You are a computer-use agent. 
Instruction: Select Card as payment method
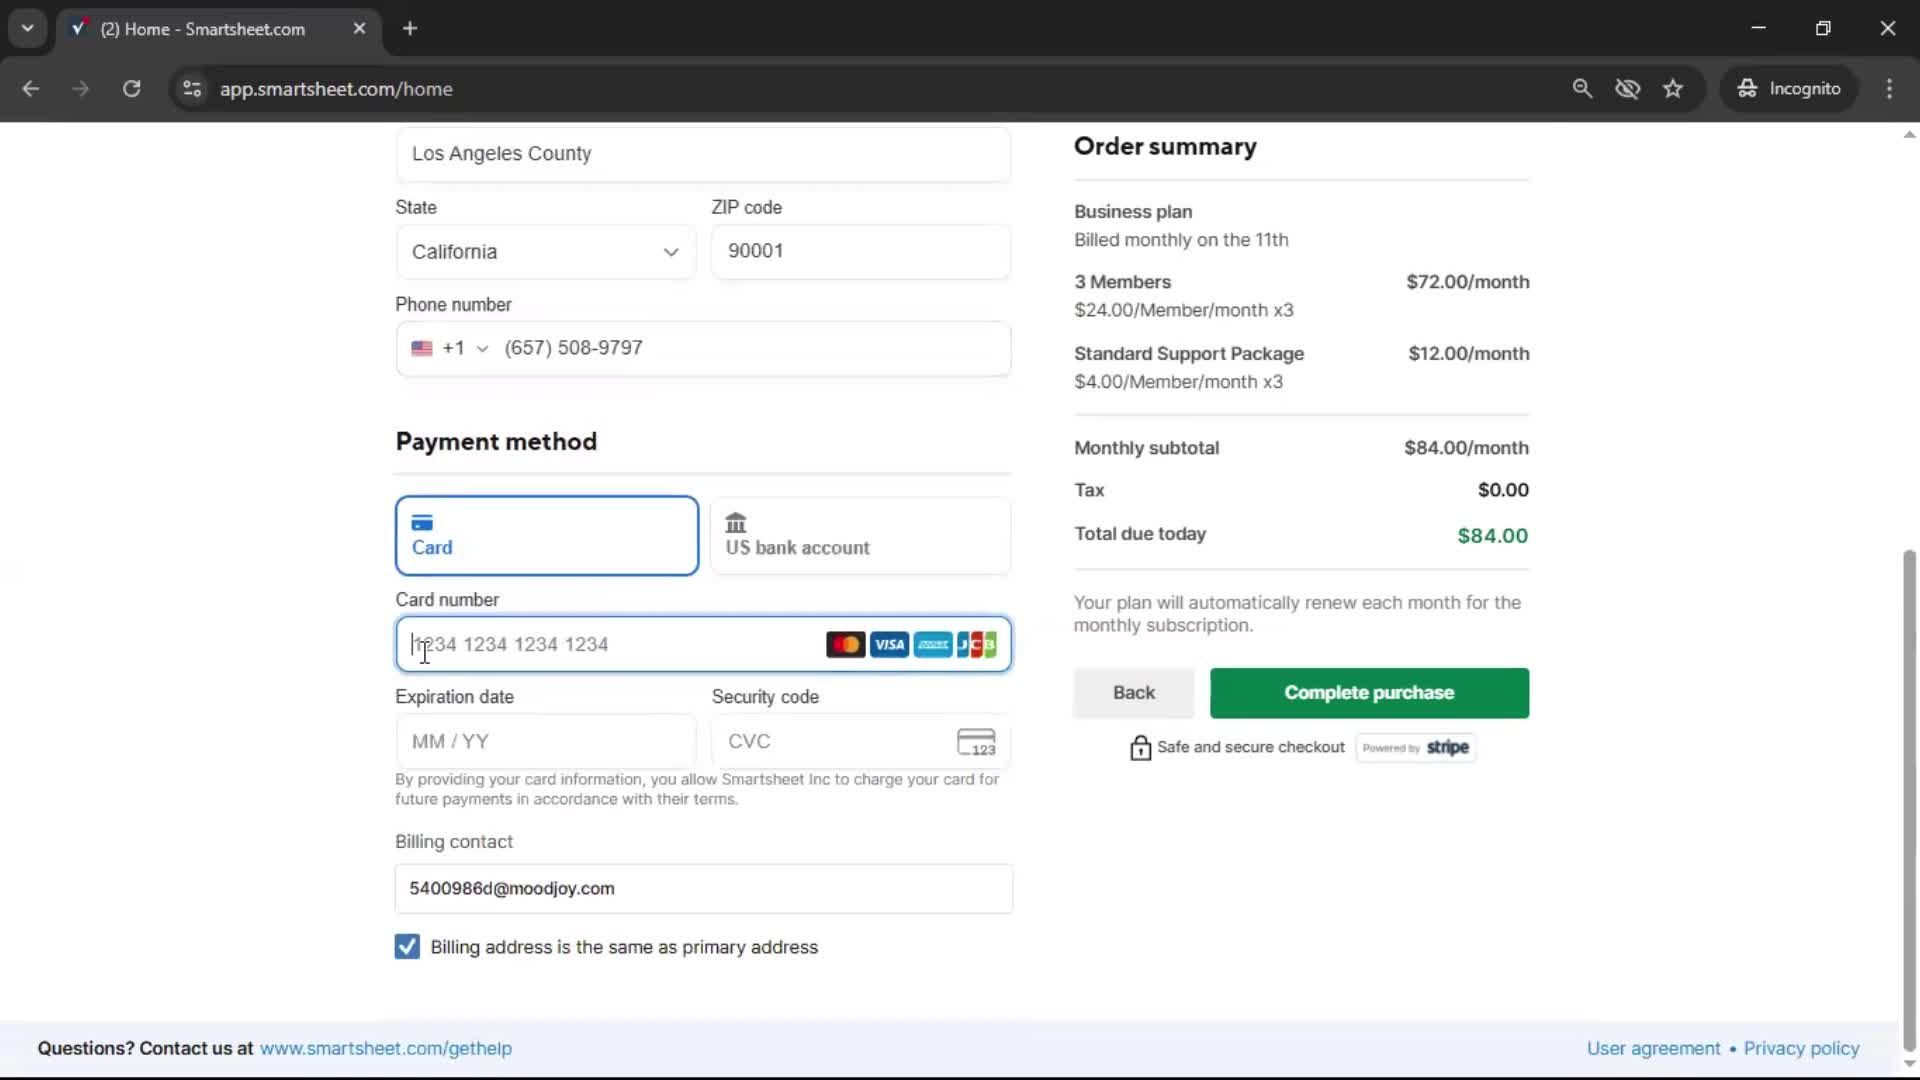tap(546, 536)
